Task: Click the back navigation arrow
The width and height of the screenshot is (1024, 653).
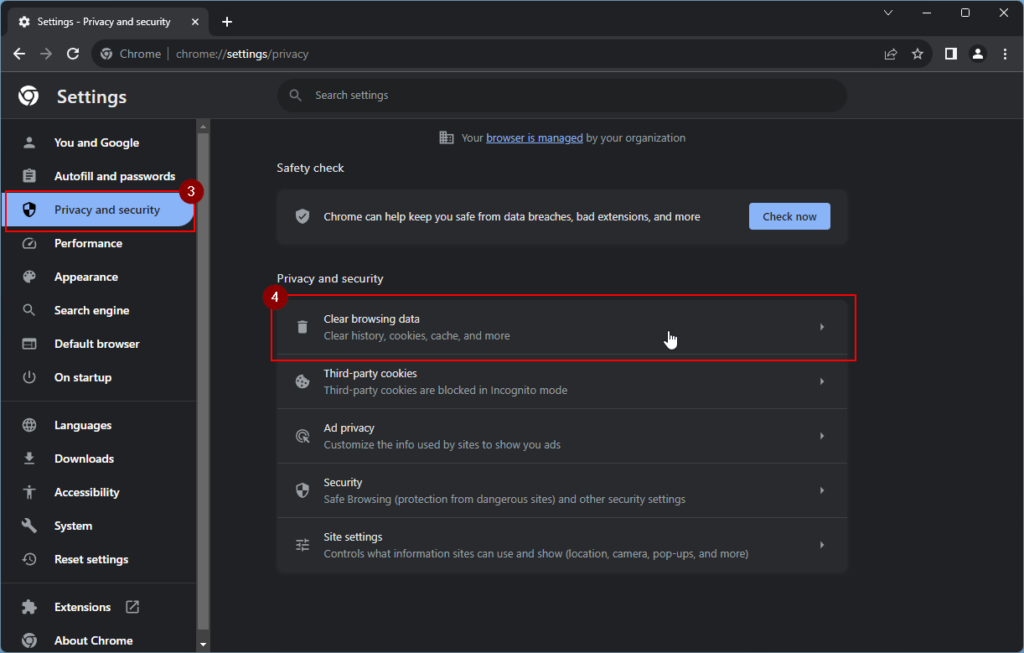Action: (x=19, y=54)
